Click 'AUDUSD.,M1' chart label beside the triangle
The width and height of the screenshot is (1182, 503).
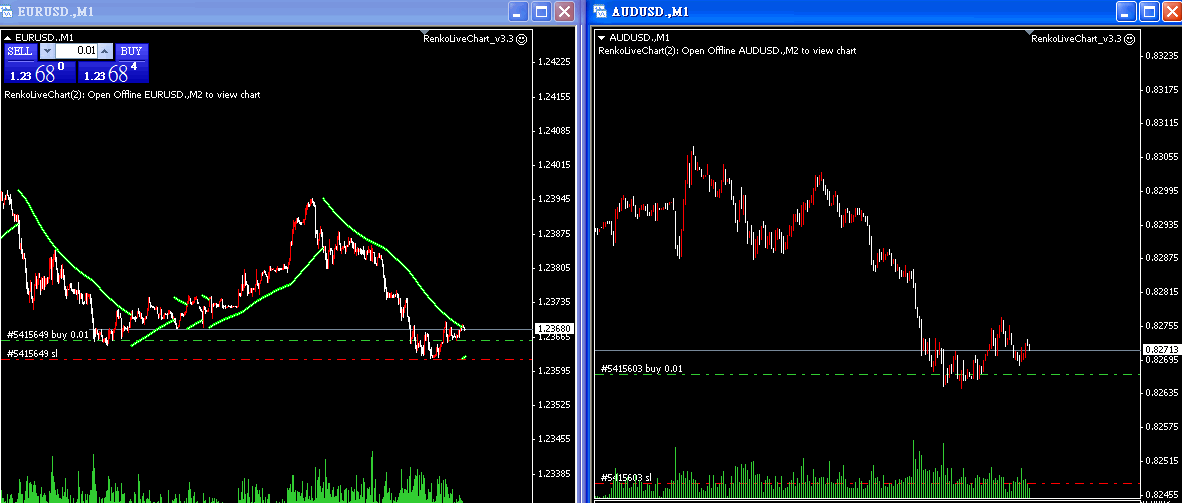tap(638, 37)
